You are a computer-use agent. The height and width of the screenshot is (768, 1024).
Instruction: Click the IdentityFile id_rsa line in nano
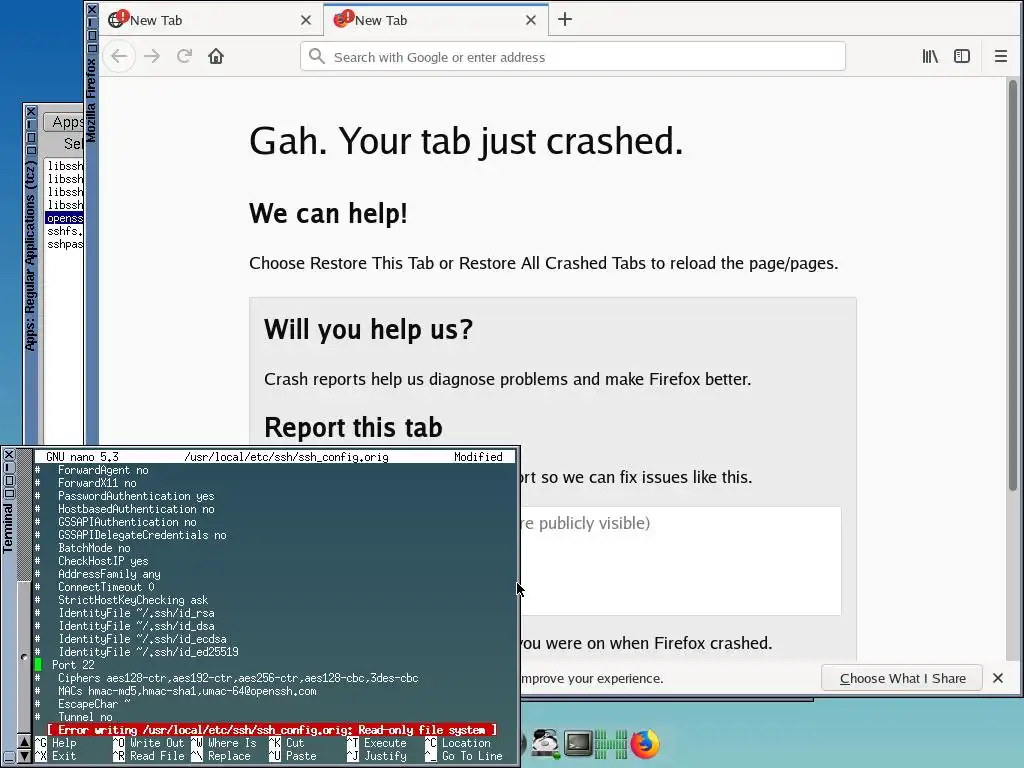tap(136, 613)
